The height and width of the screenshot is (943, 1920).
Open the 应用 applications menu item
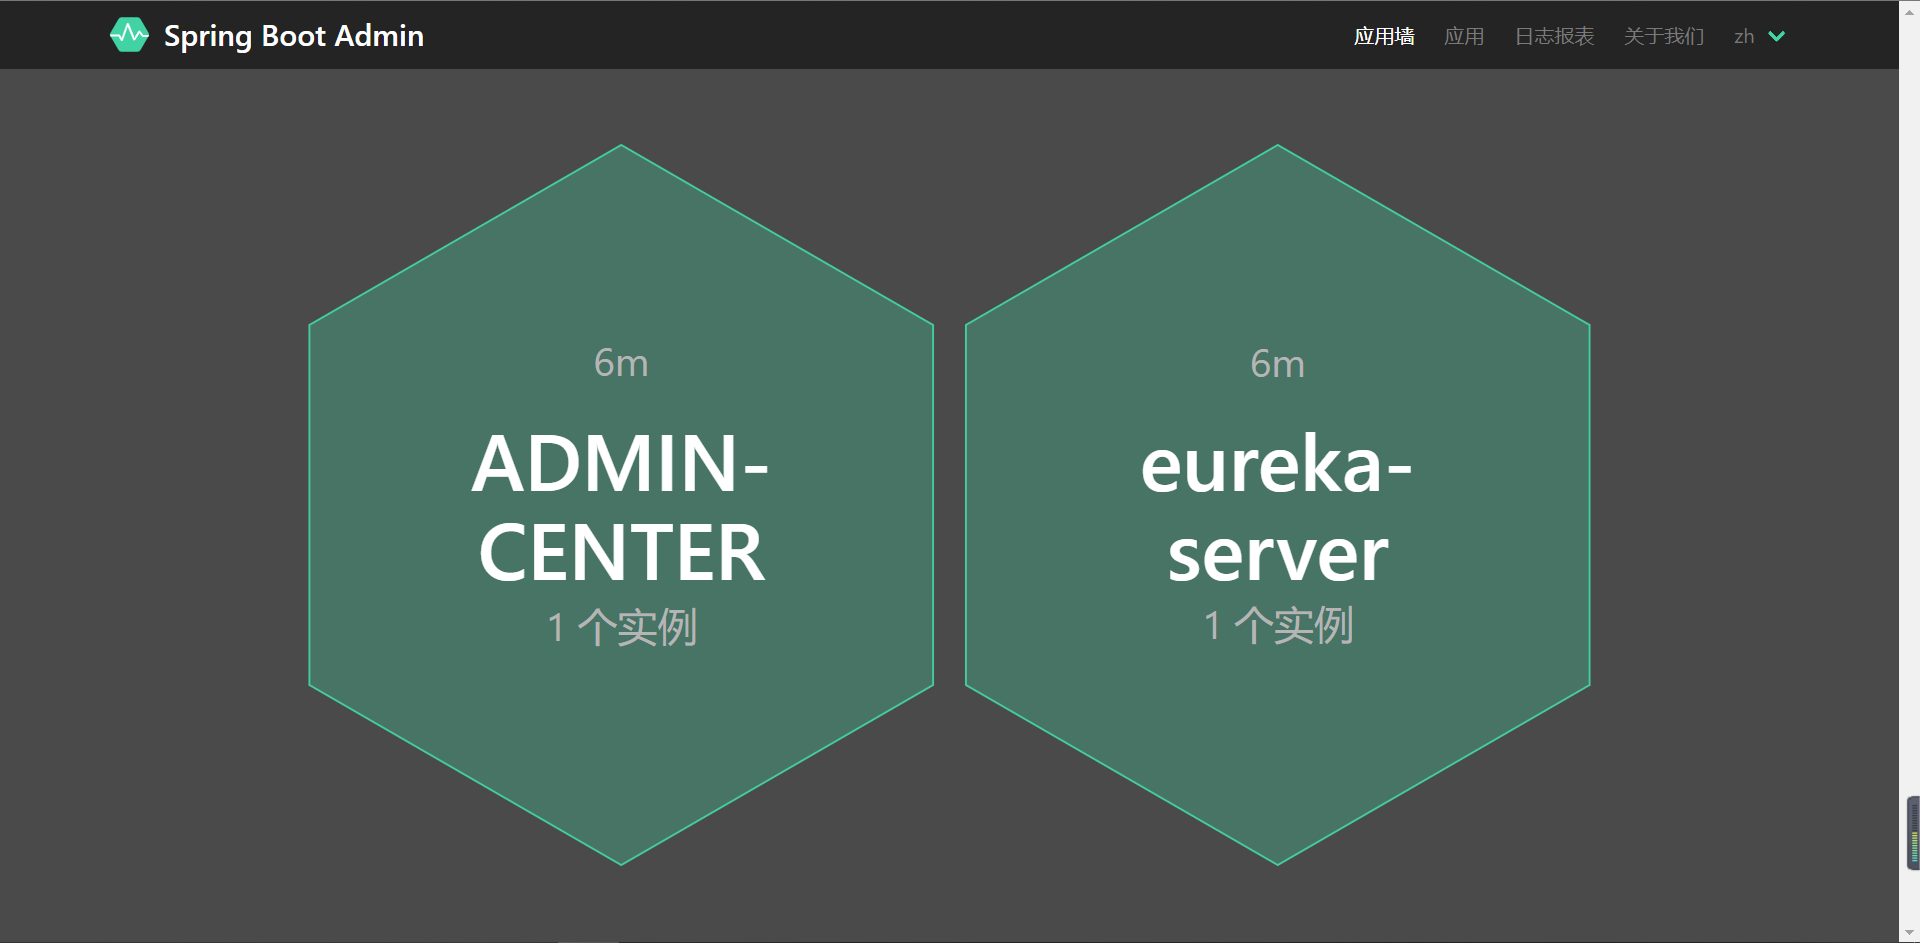pyautogui.click(x=1464, y=36)
